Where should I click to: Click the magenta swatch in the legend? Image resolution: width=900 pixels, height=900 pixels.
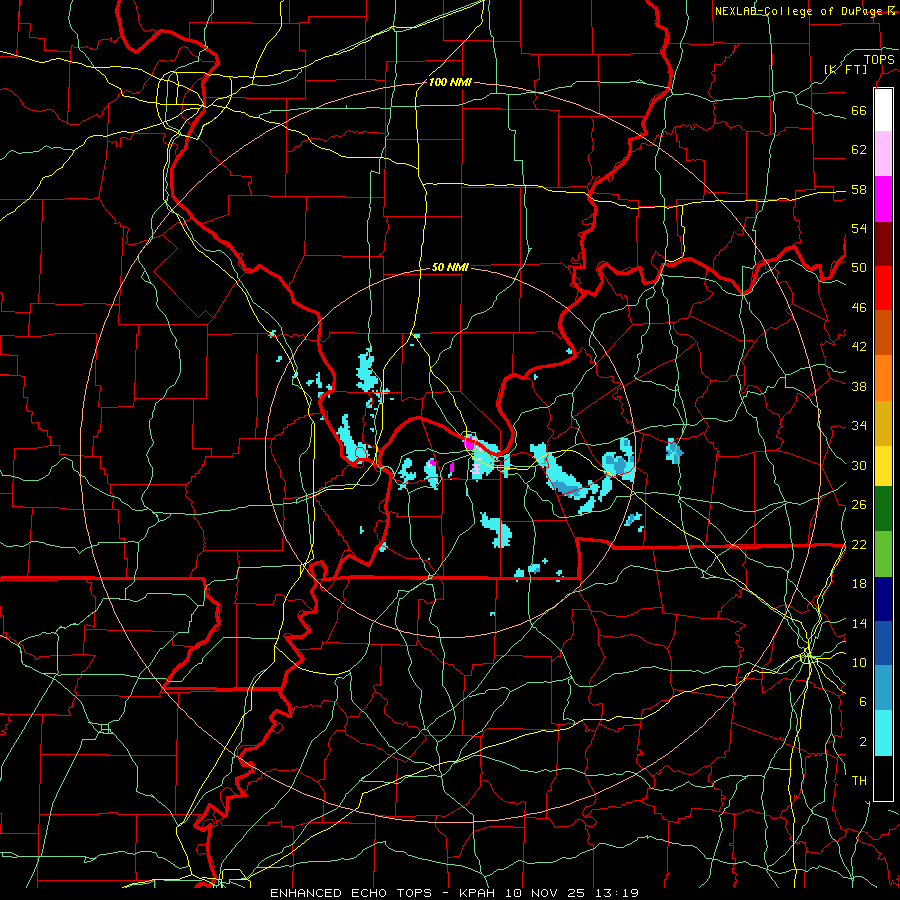[883, 199]
